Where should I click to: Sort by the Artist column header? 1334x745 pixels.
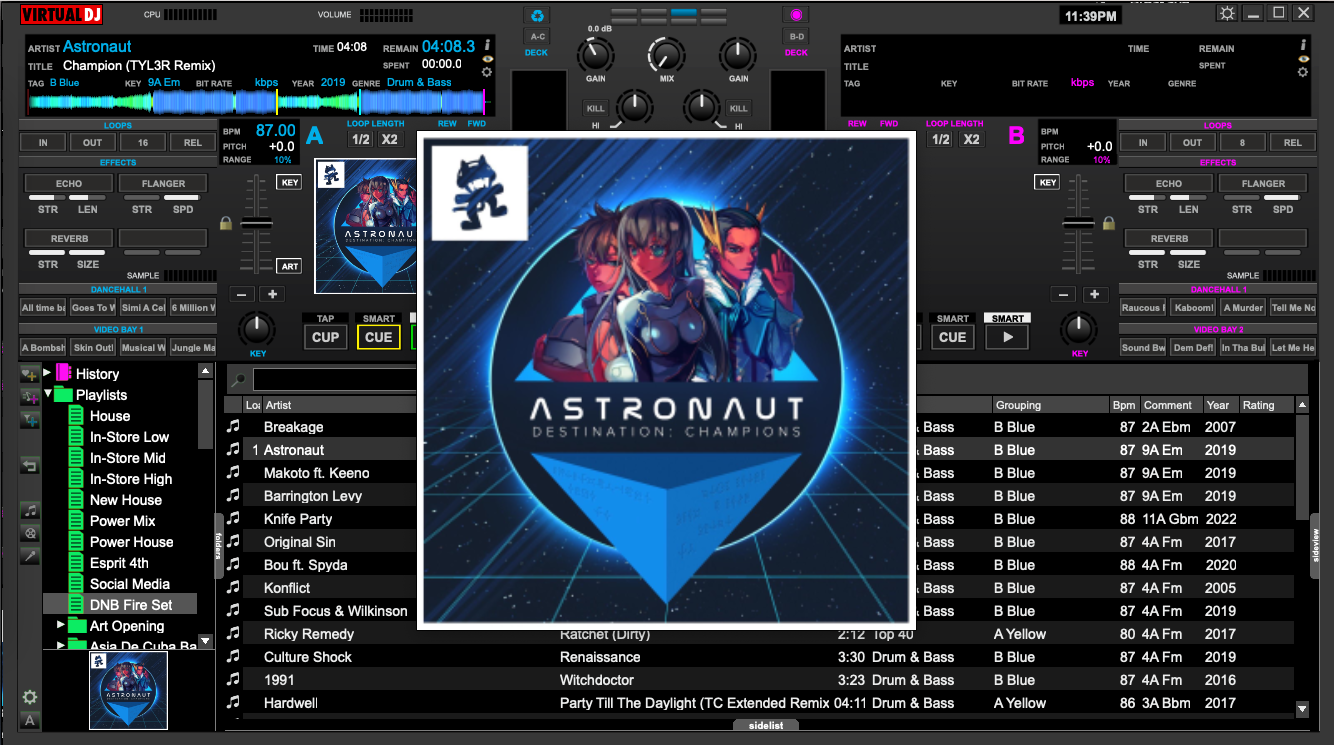click(338, 405)
